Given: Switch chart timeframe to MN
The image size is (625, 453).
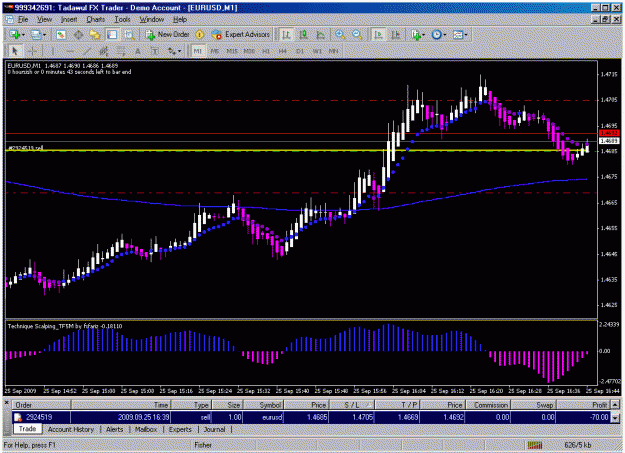Looking at the screenshot, I should (x=334, y=51).
